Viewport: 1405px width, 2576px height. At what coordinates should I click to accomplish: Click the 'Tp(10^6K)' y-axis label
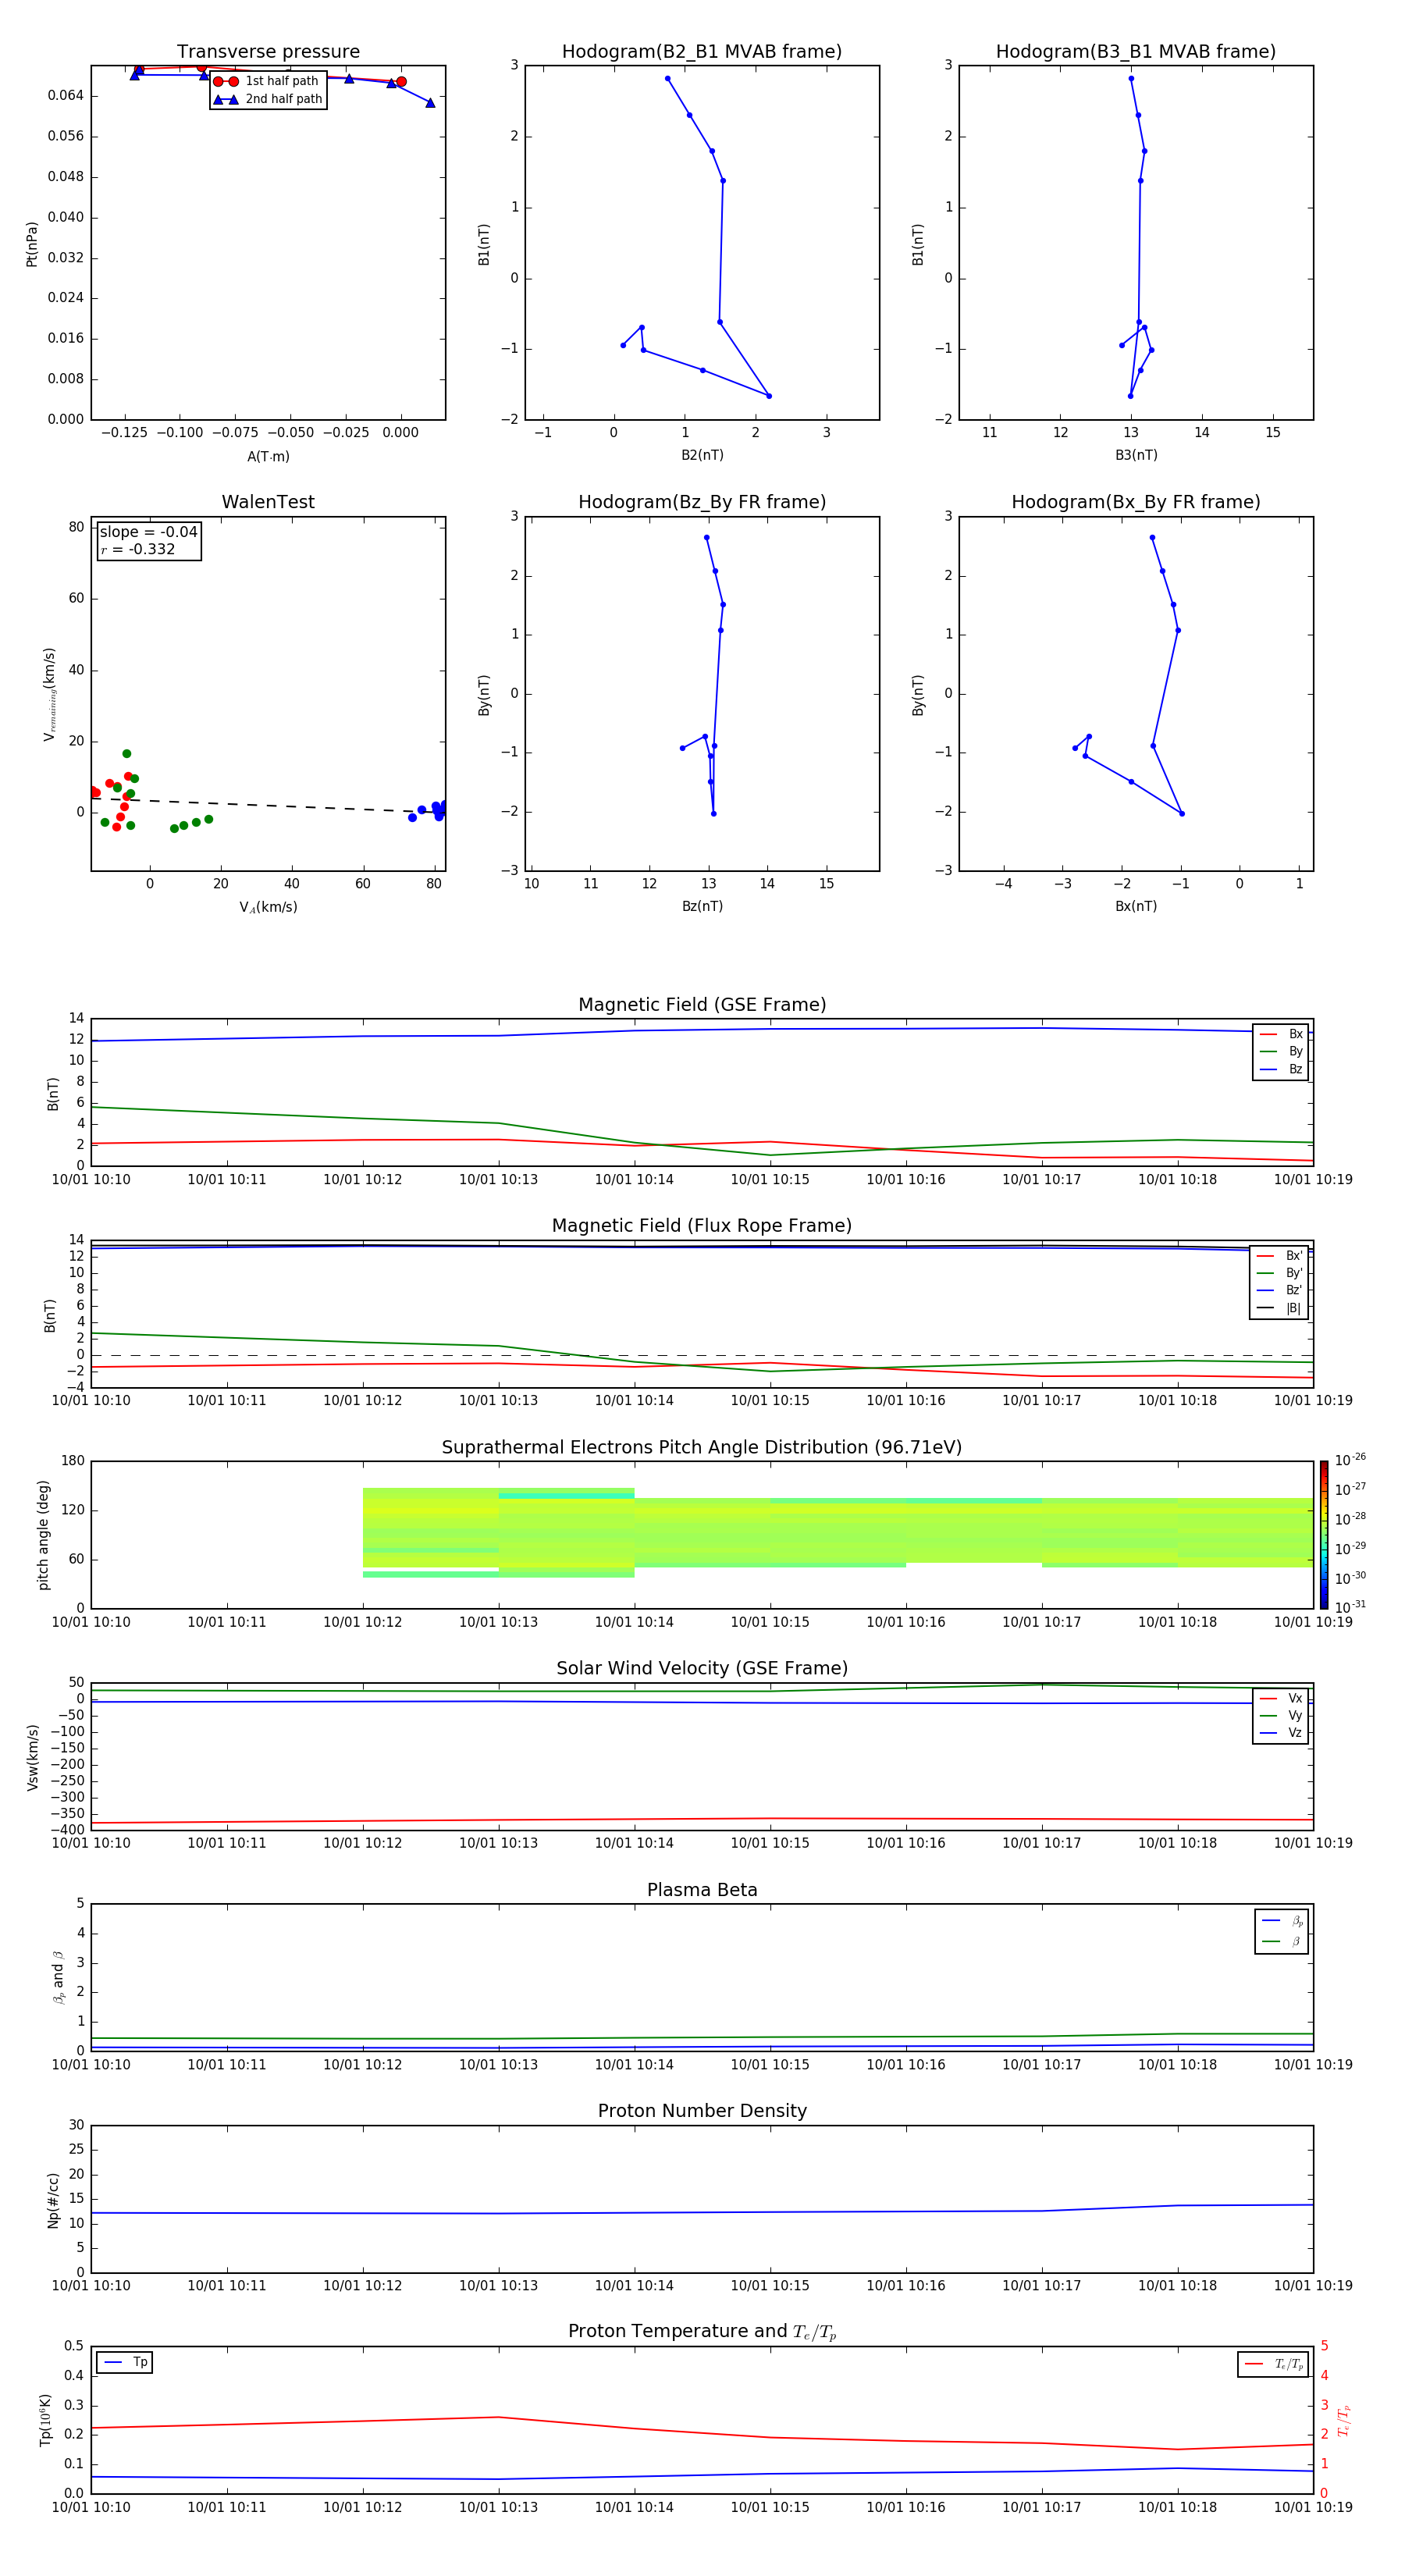45,2420
